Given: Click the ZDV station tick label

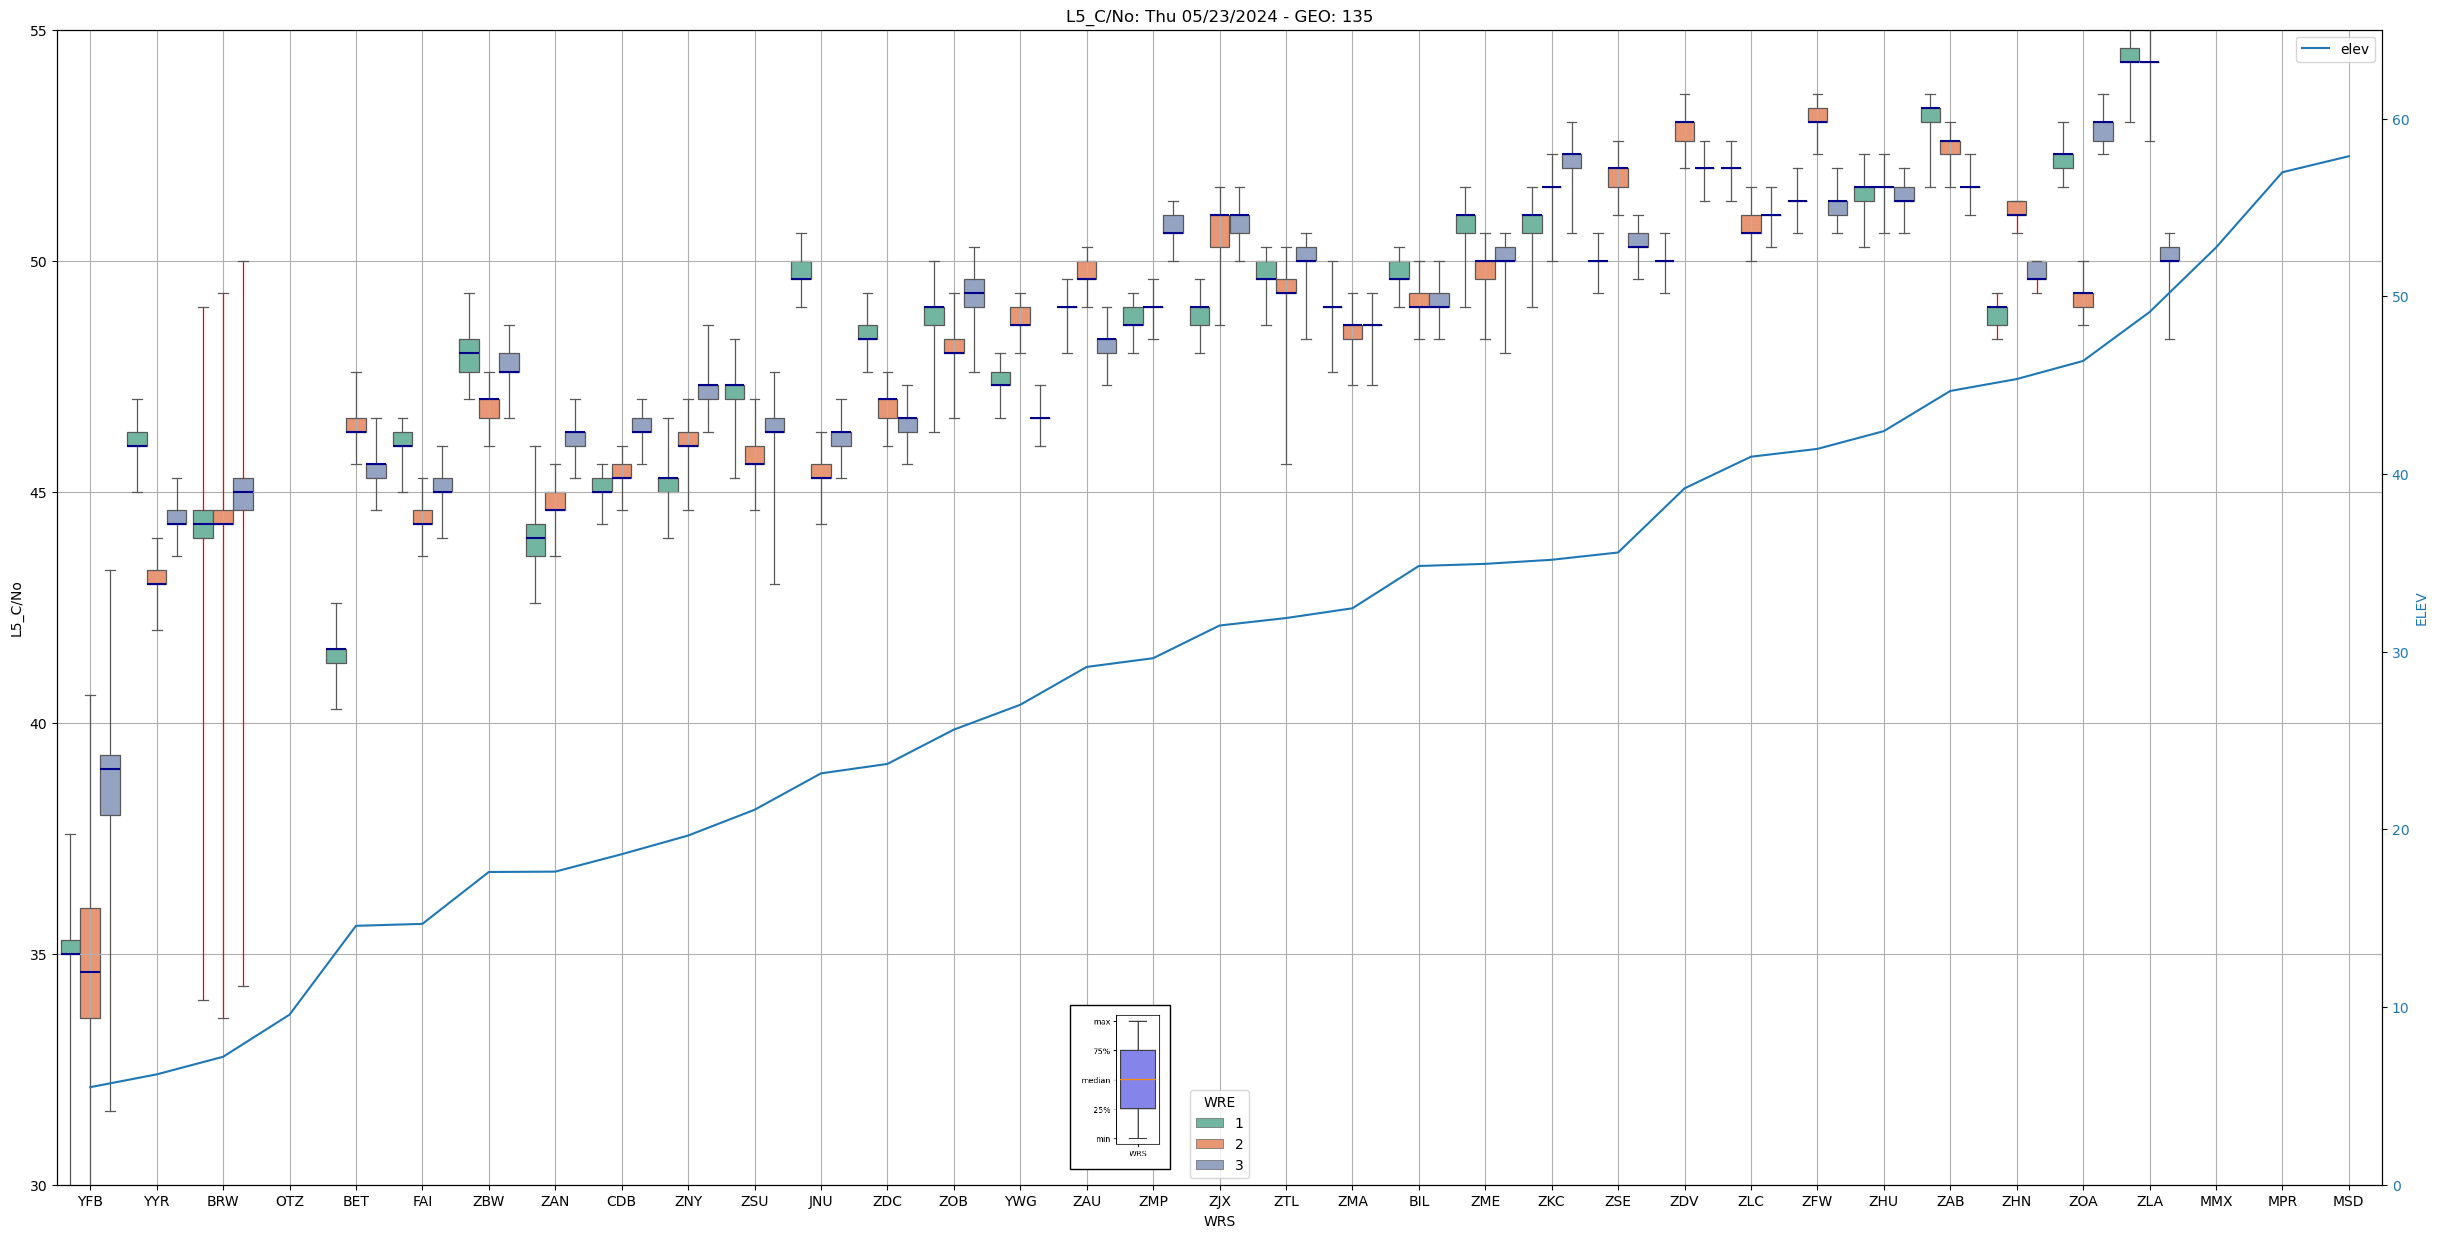Looking at the screenshot, I should pos(1684,1201).
